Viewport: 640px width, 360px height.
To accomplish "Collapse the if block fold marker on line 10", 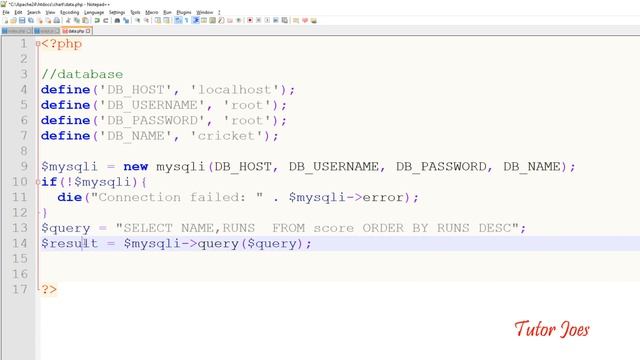I will 38,182.
